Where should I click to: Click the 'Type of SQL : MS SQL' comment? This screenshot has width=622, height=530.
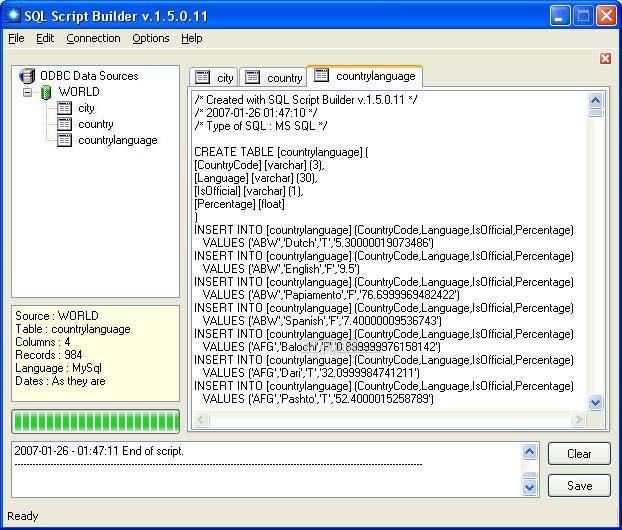[261, 126]
